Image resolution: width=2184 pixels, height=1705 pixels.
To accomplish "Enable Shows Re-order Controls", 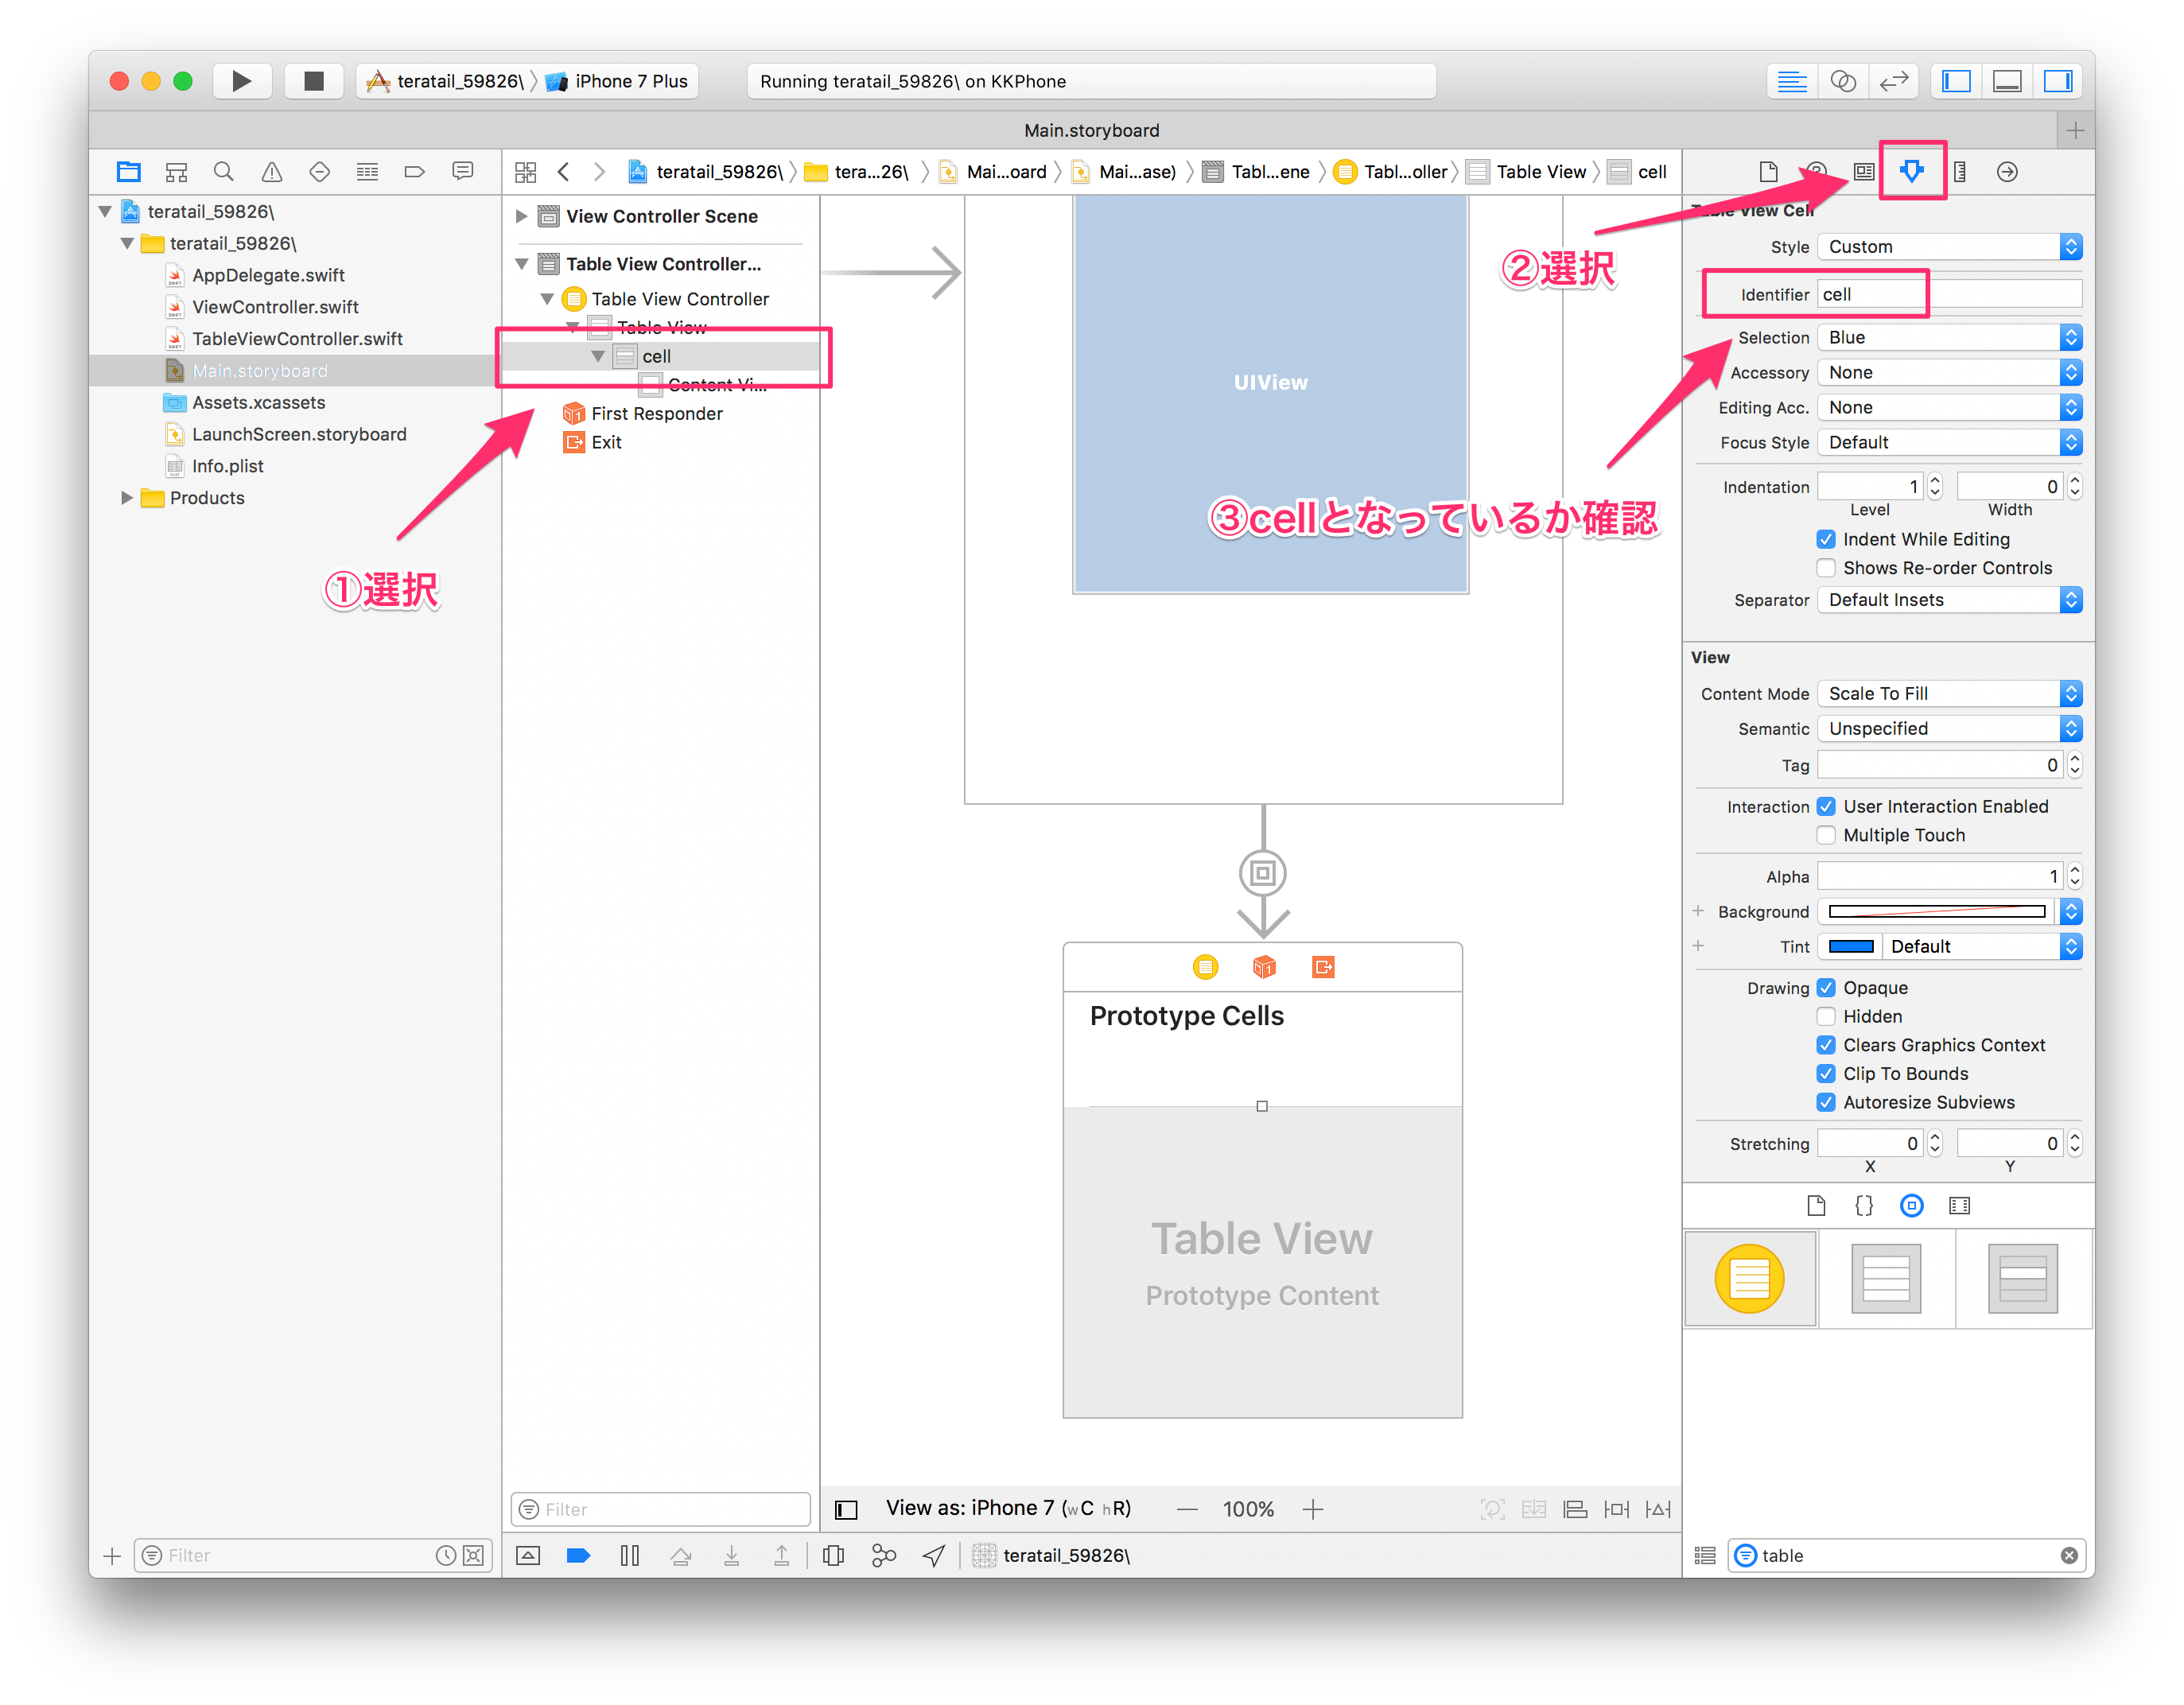I will click(x=1826, y=567).
